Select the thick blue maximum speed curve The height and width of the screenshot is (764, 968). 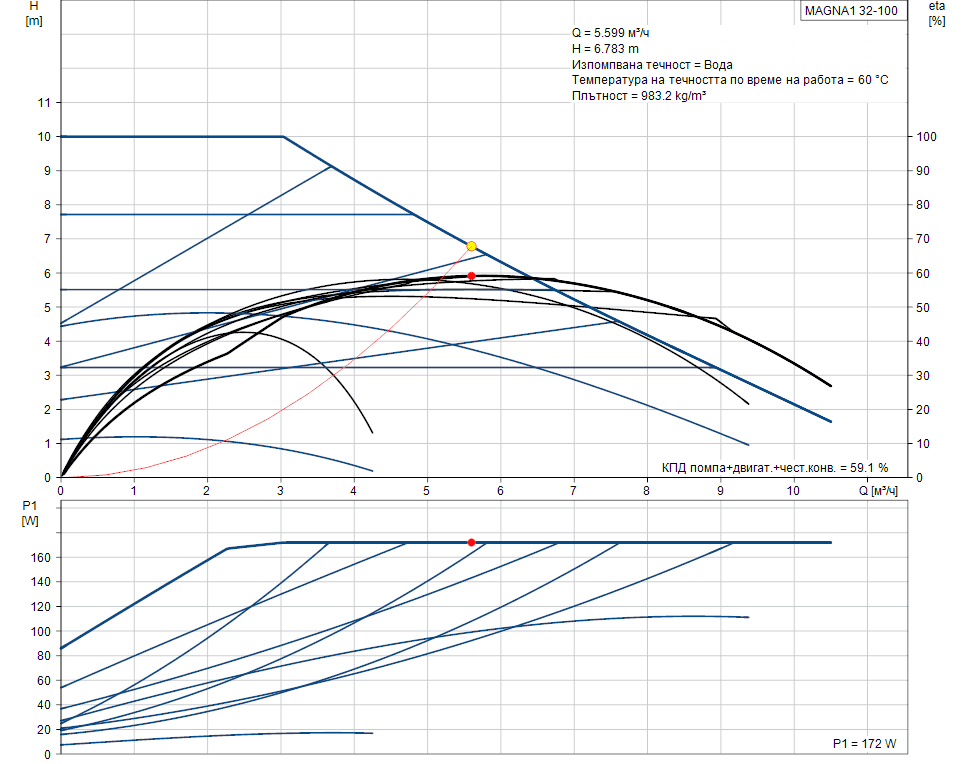(180, 134)
